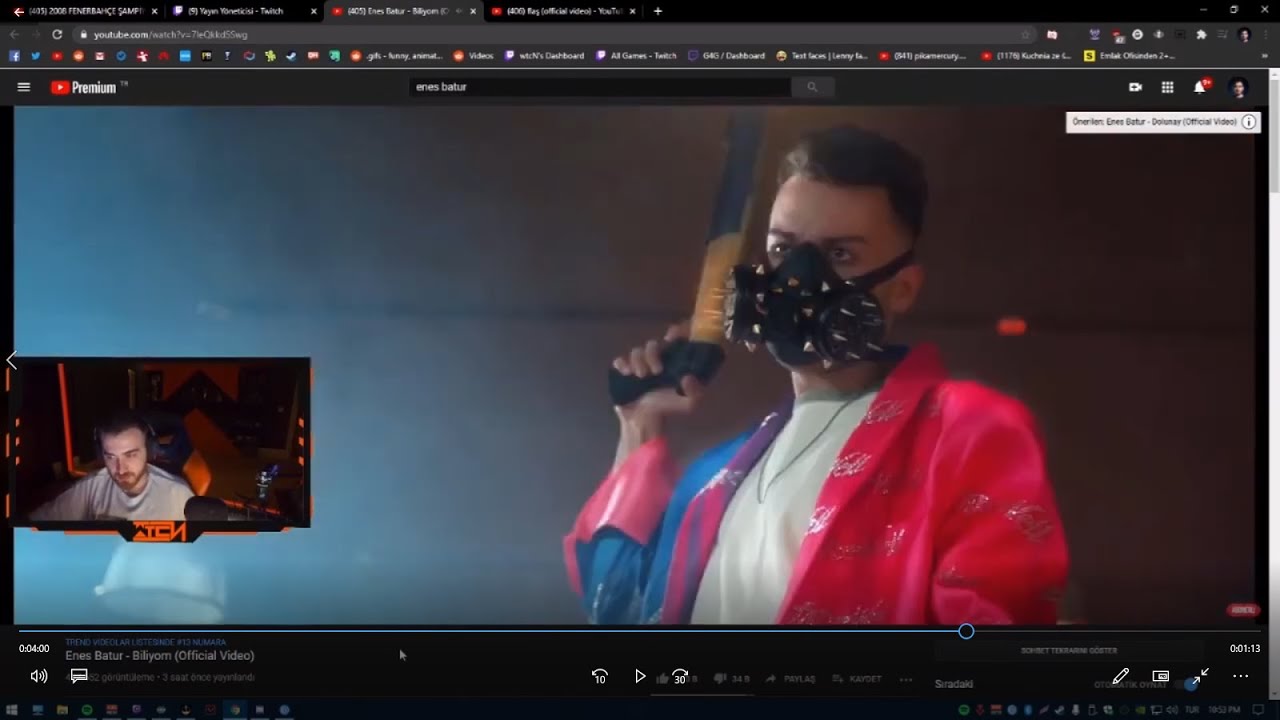This screenshot has width=1280, height=720.
Task: Click the 'Enes Batur - Biliyom (Official Video)' title
Action: pos(160,656)
